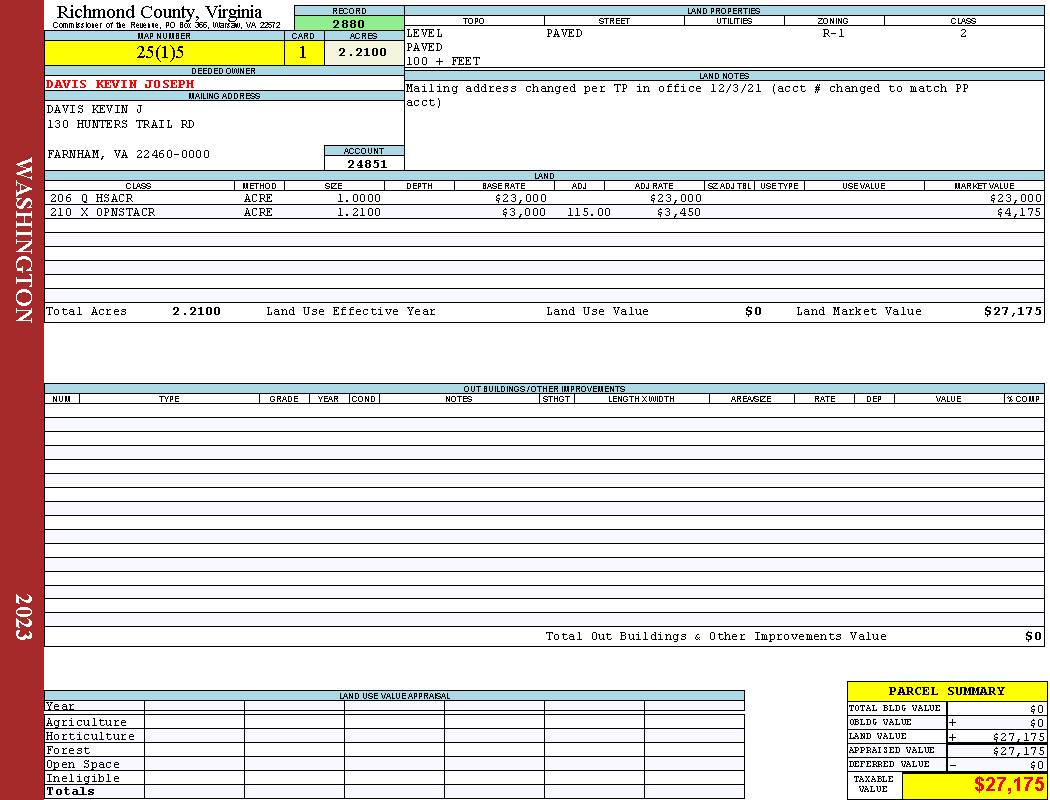Image resolution: width=1050 pixels, height=800 pixels.
Task: Click size 1.0000 in the HSACR row
Action: (358, 198)
